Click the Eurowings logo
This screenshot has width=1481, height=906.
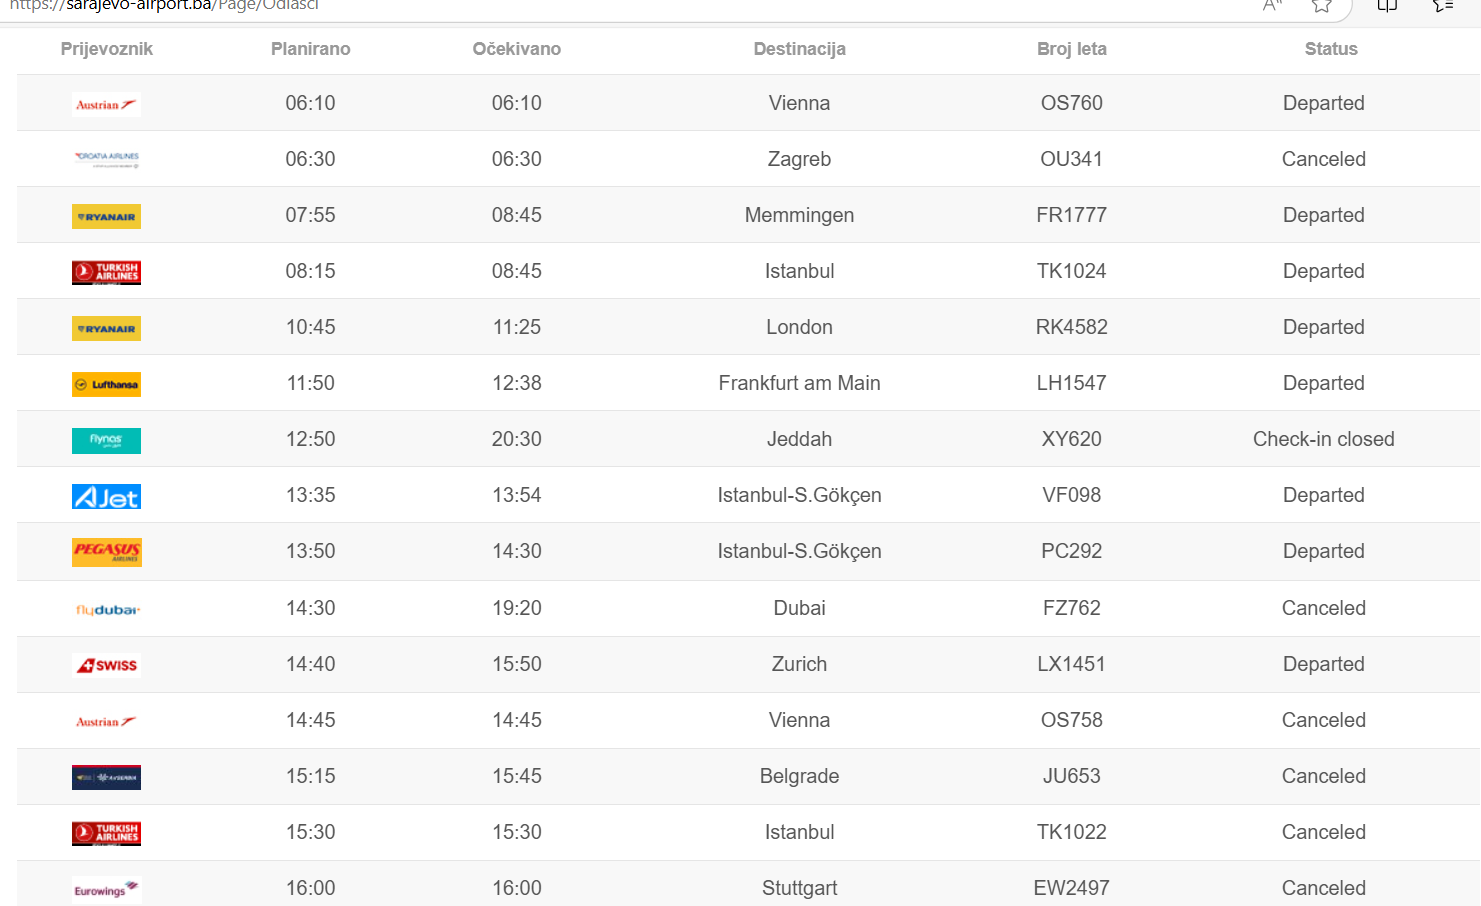106,890
